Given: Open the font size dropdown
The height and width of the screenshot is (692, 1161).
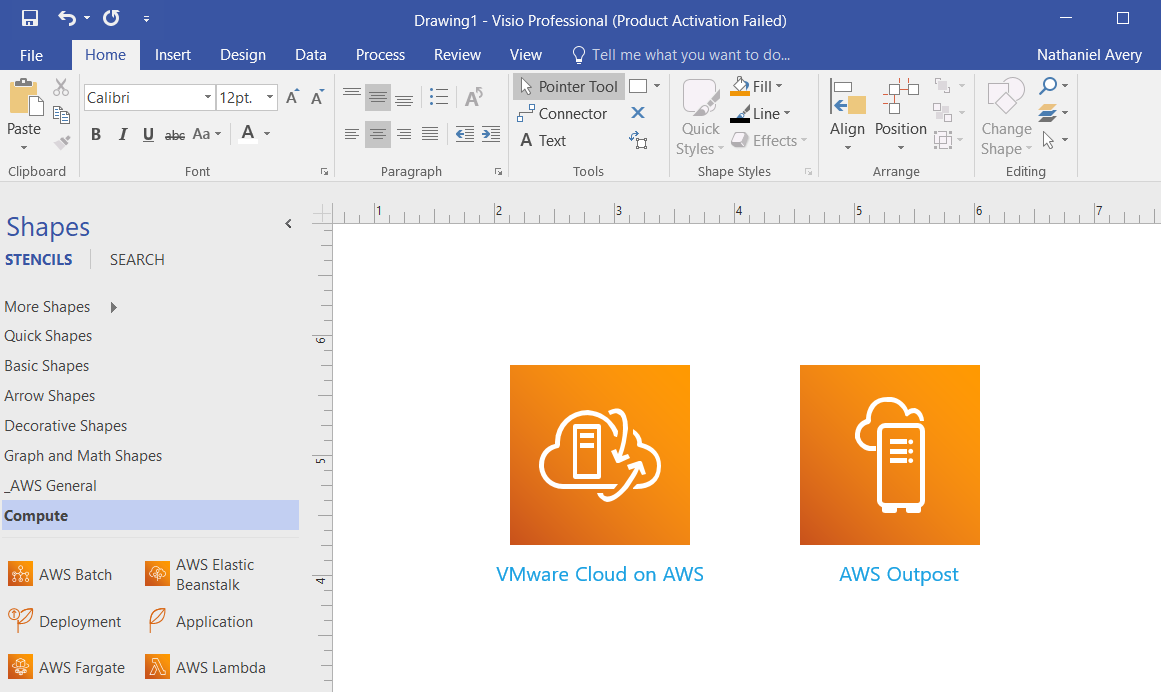Looking at the screenshot, I should point(270,97).
